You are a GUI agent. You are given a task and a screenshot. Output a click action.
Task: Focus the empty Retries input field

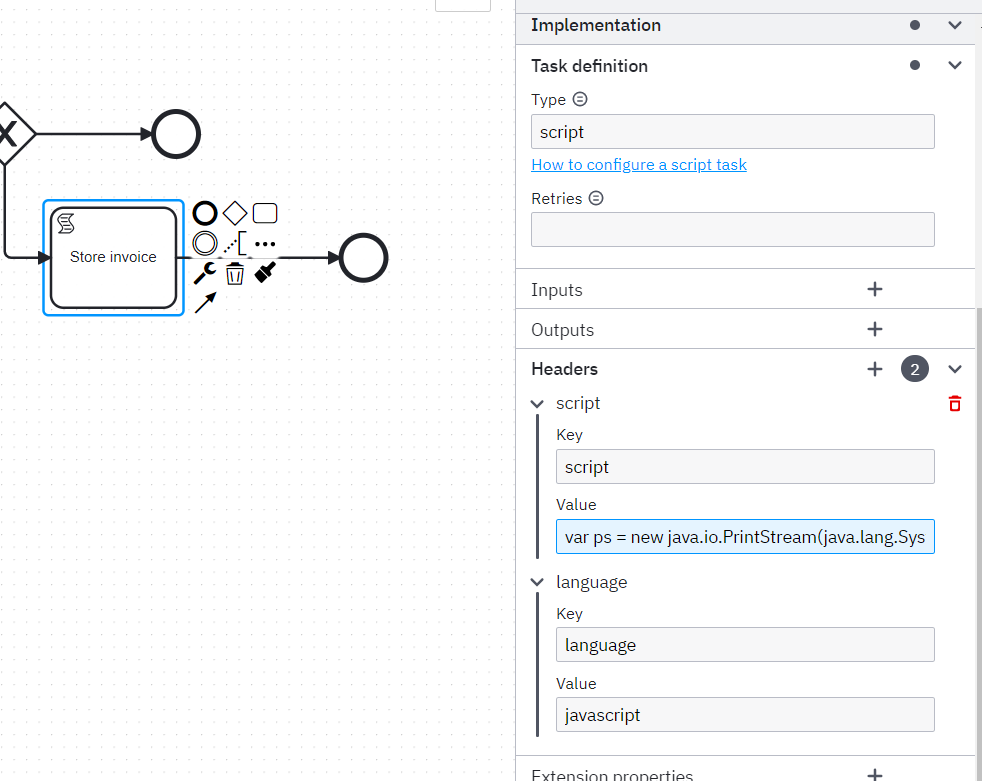coord(733,230)
